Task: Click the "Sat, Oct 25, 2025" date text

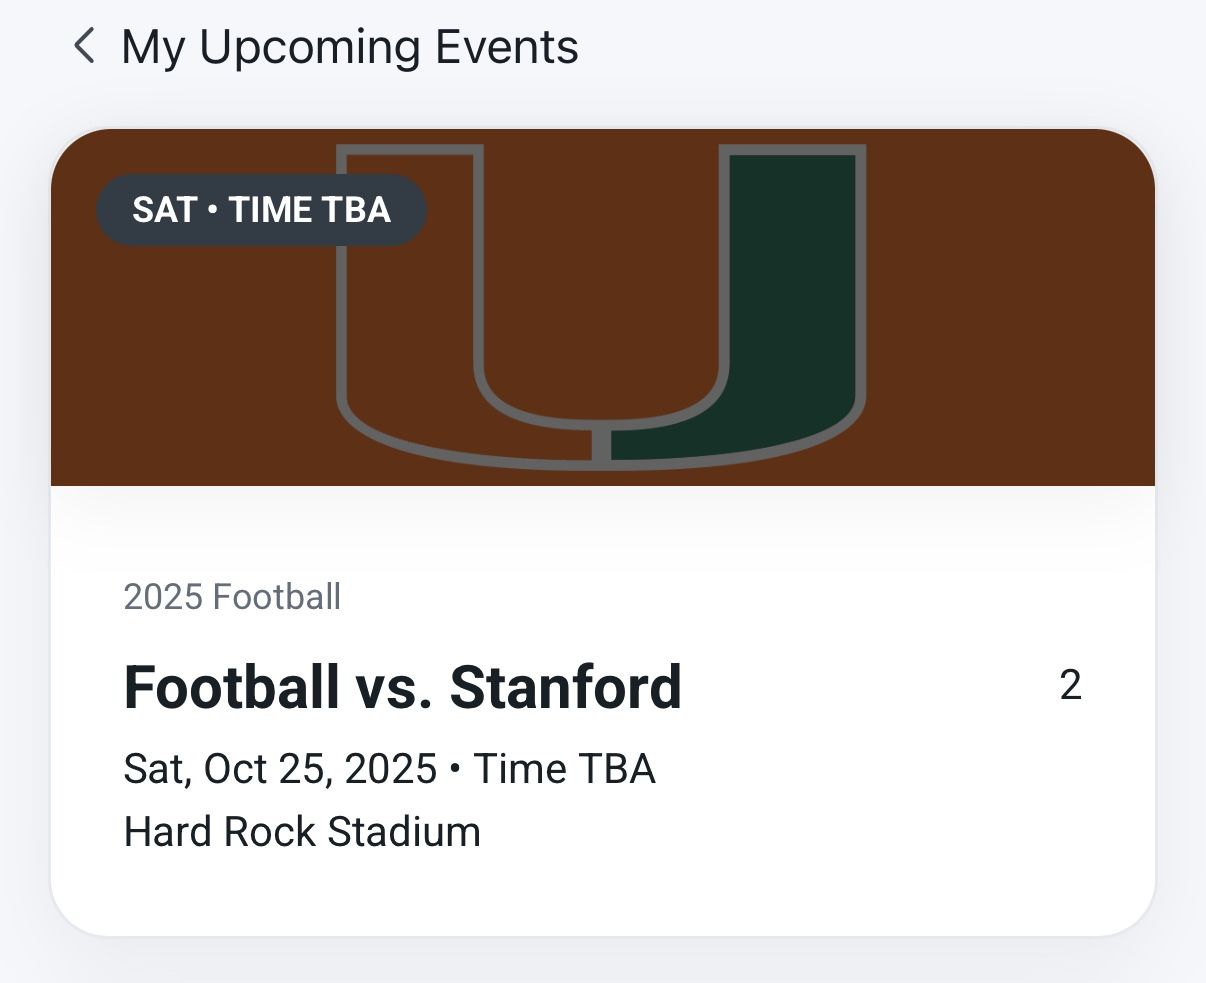Action: click(x=280, y=769)
